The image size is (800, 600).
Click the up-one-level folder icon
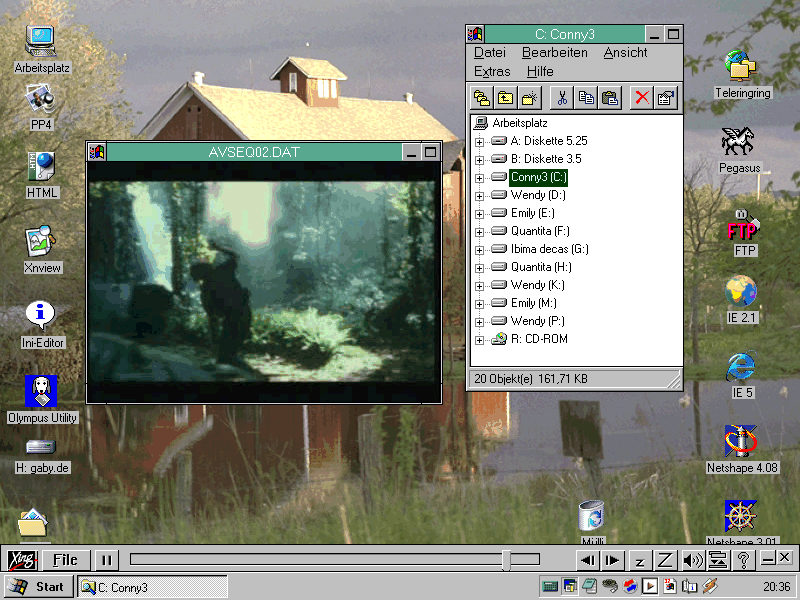(506, 97)
